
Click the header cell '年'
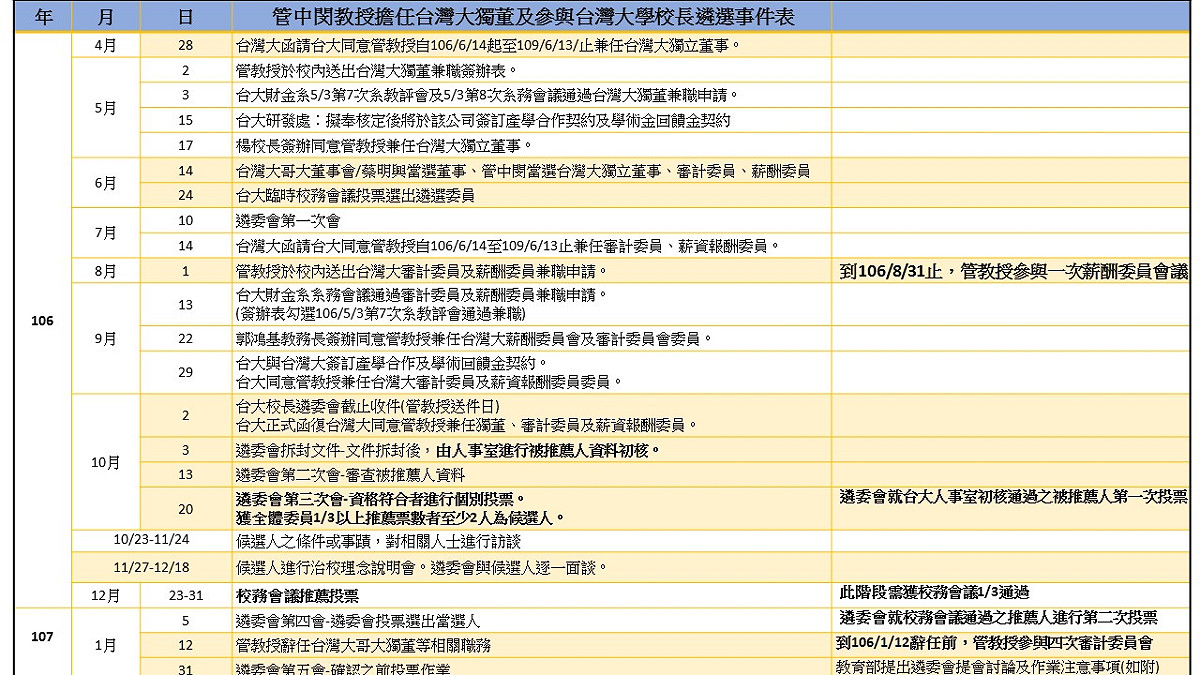(x=44, y=16)
